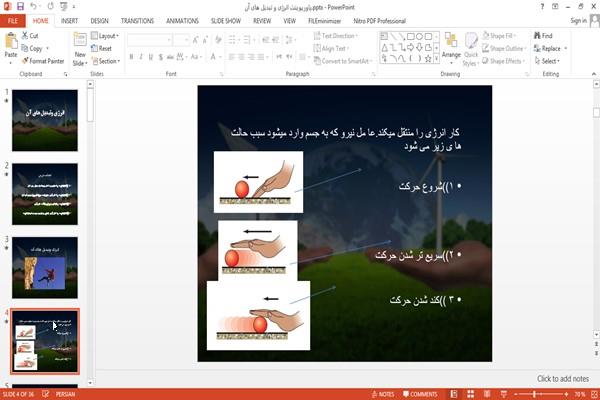Image resolution: width=600 pixels, height=400 pixels.
Task: Increase font size button
Action: pos(196,40)
